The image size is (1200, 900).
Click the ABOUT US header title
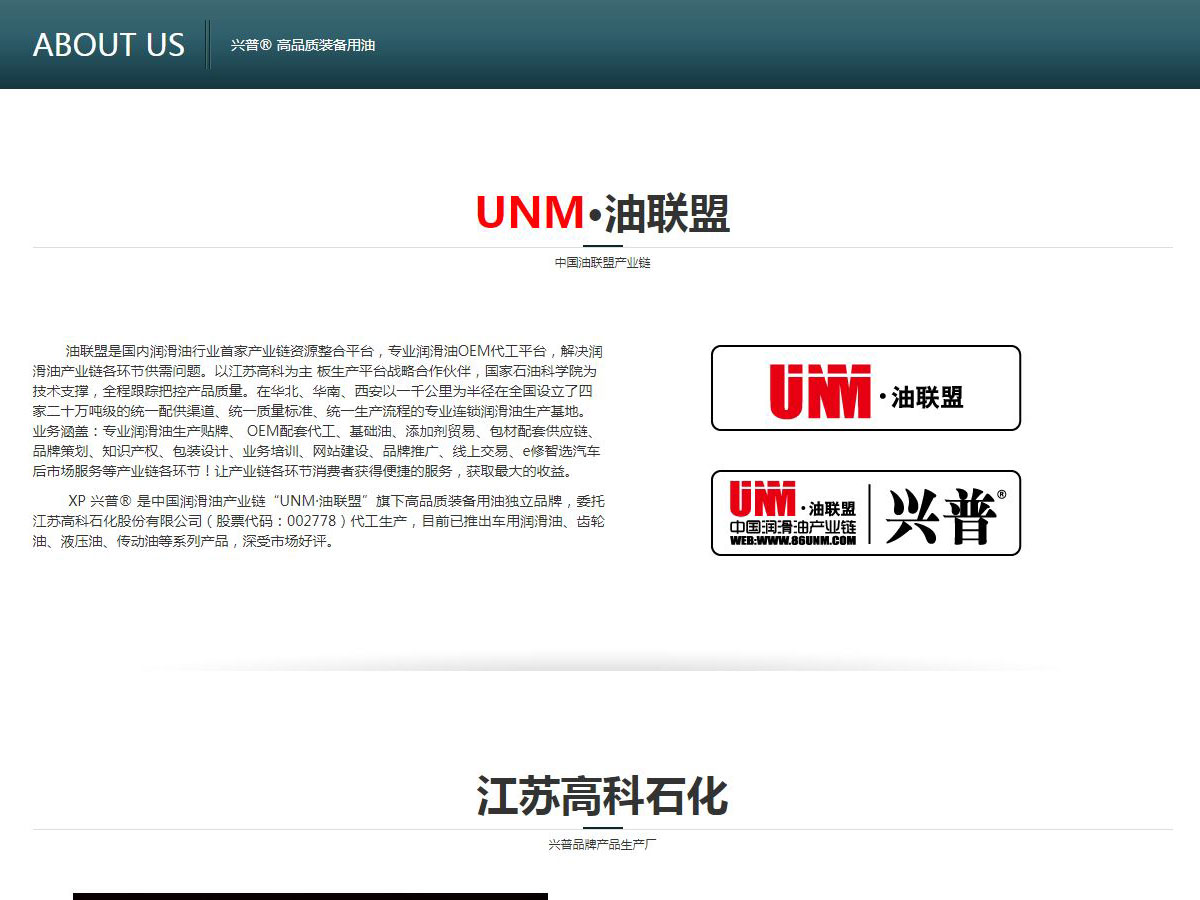[109, 45]
